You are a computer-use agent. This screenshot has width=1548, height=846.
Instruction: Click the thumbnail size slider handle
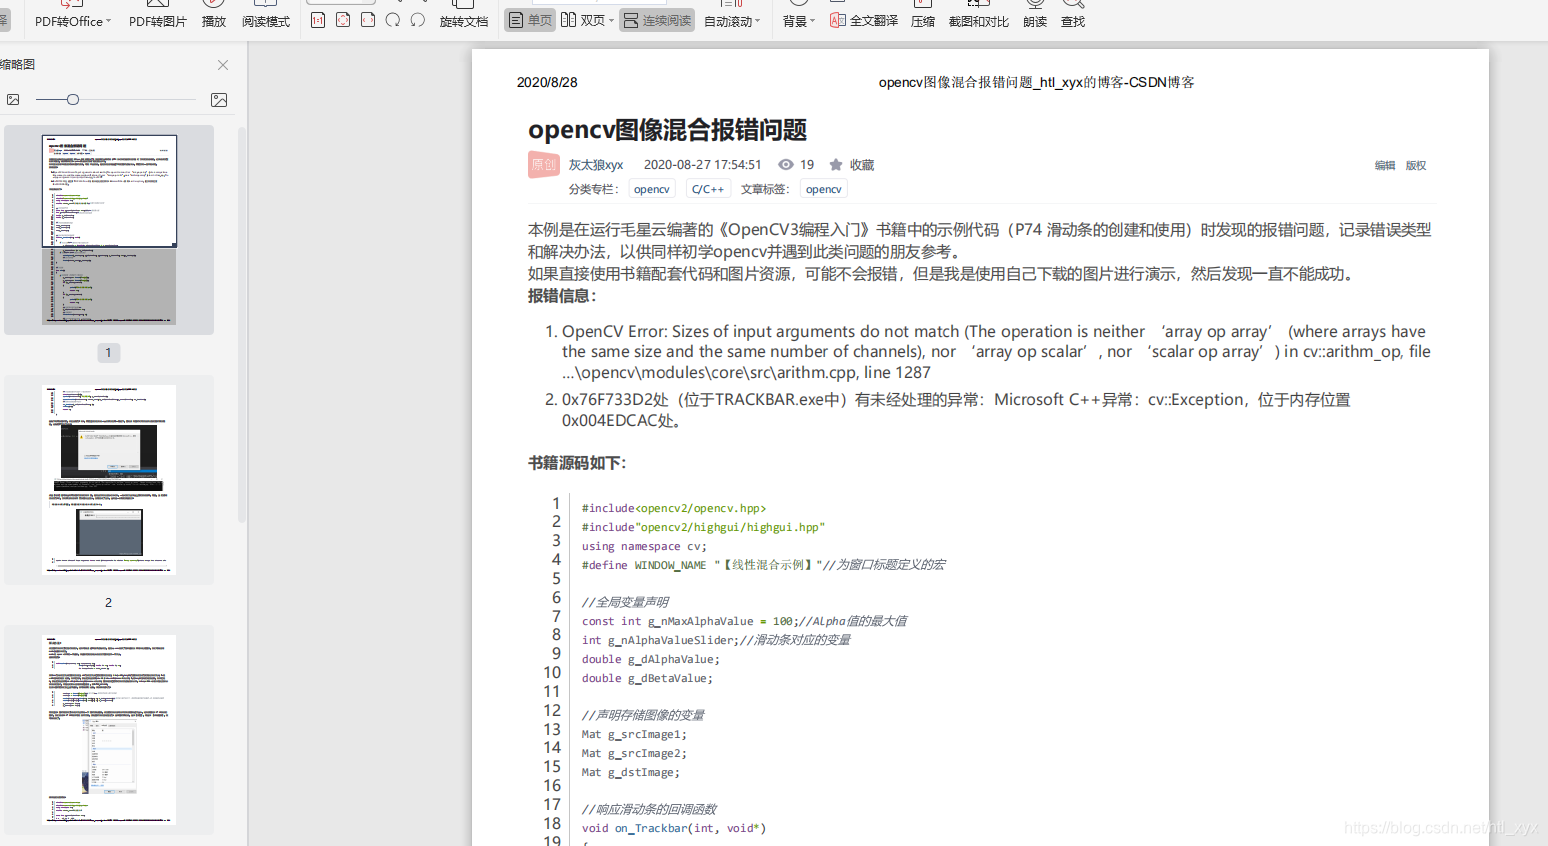click(72, 100)
